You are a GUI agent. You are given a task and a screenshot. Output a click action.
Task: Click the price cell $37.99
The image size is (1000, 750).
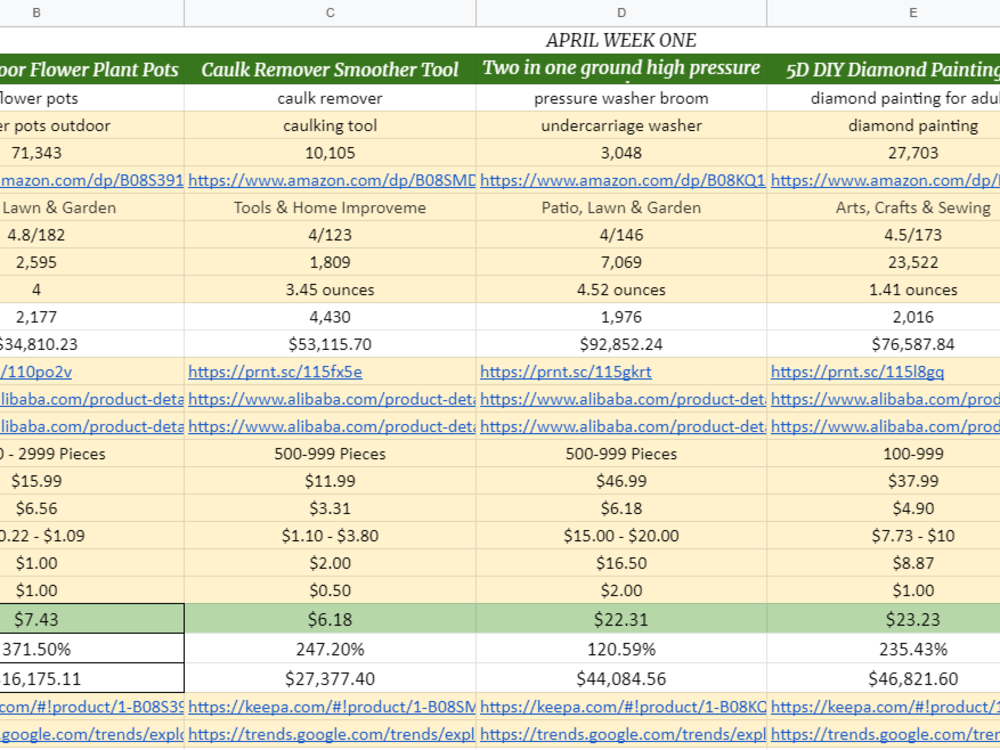(883, 482)
